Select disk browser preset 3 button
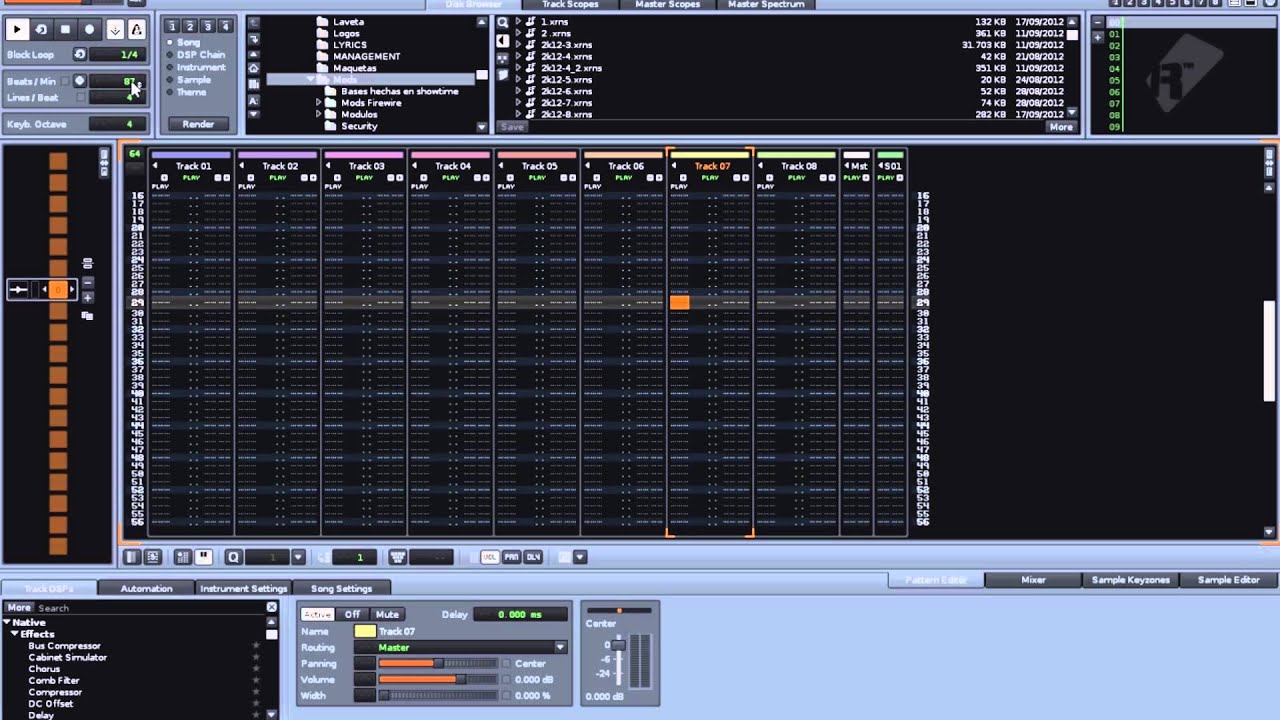This screenshot has width=1280, height=720. [207, 26]
